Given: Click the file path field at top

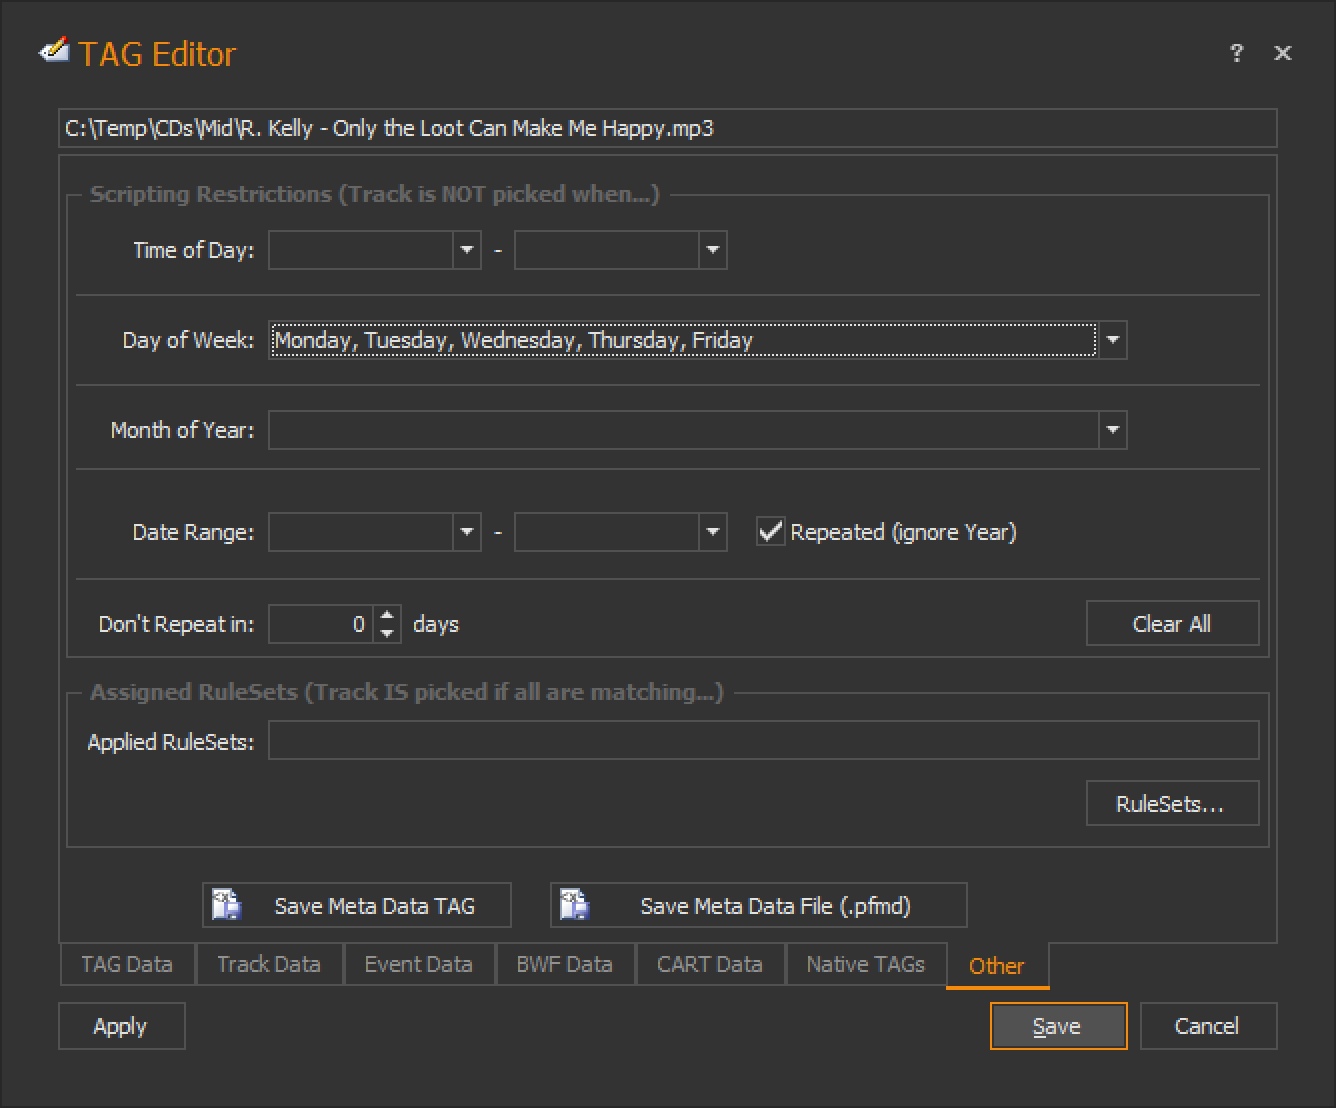Looking at the screenshot, I should point(667,128).
